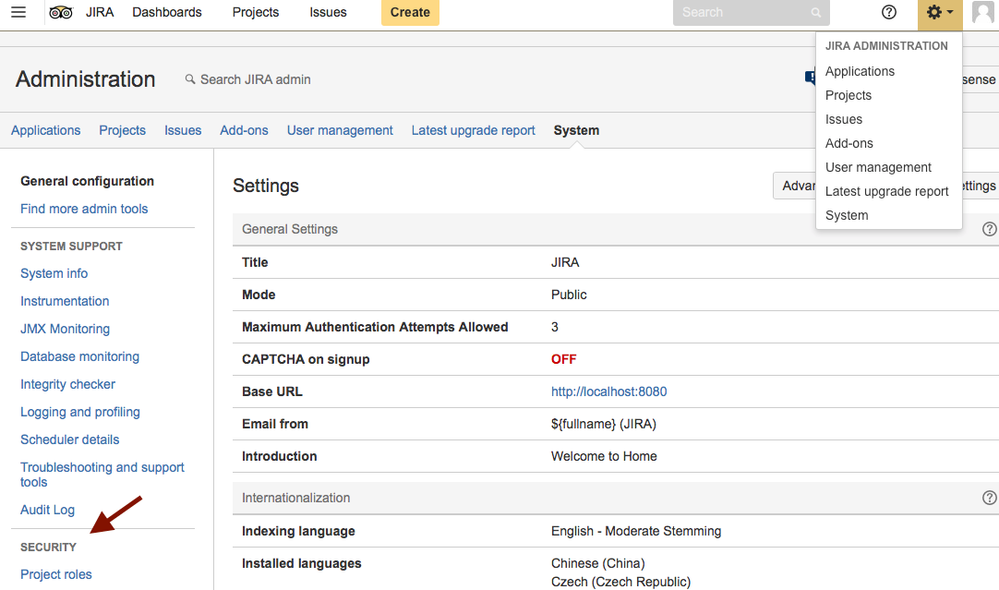
Task: Switch to the Applications admin tab
Action: click(46, 131)
